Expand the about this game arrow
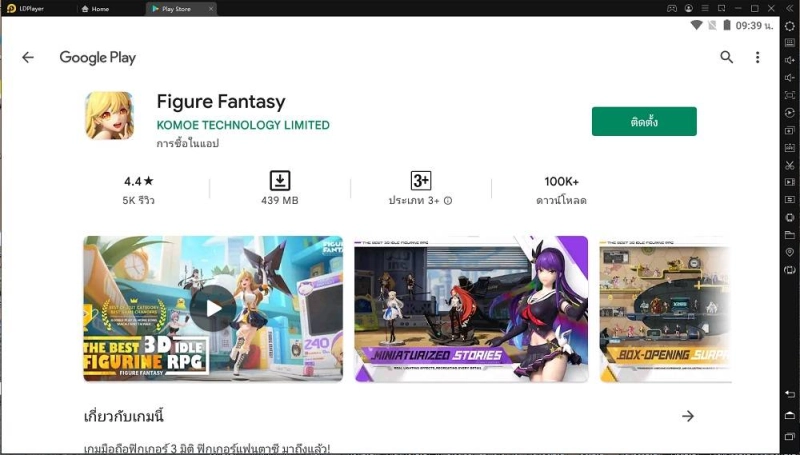The height and width of the screenshot is (455, 800). point(688,416)
